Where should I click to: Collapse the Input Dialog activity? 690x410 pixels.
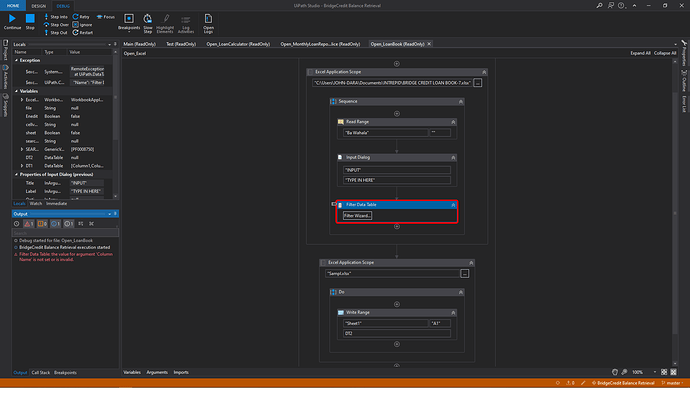(453, 158)
